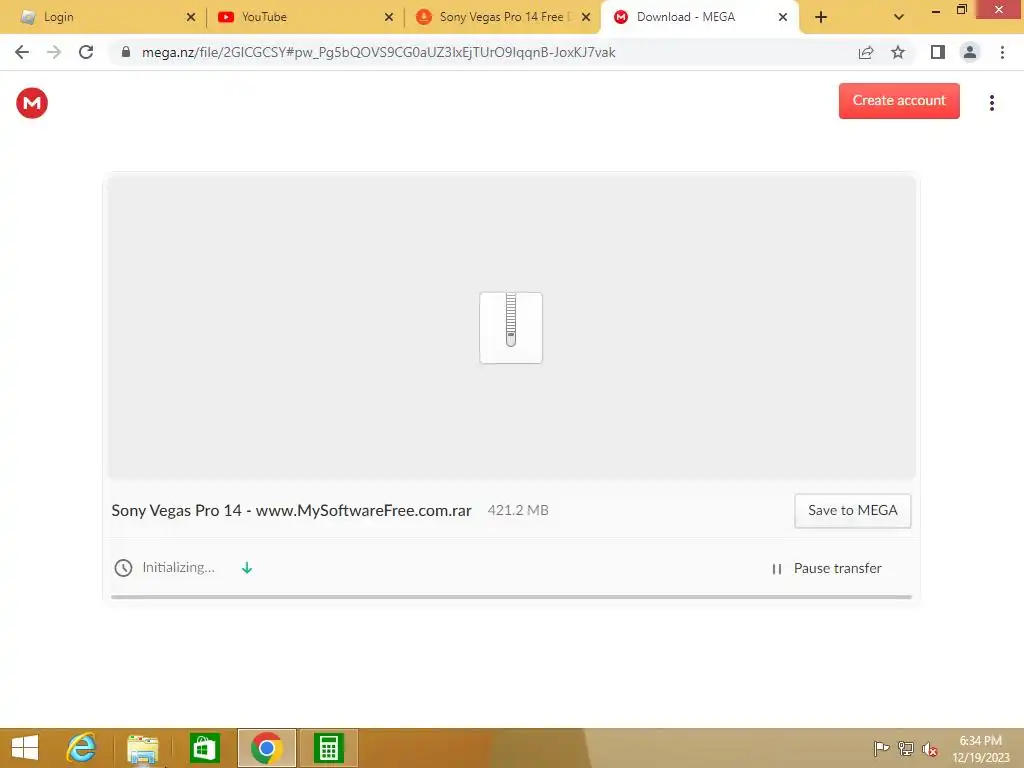Viewport: 1024px width, 768px height.
Task: Close the Login tab
Action: 191,17
